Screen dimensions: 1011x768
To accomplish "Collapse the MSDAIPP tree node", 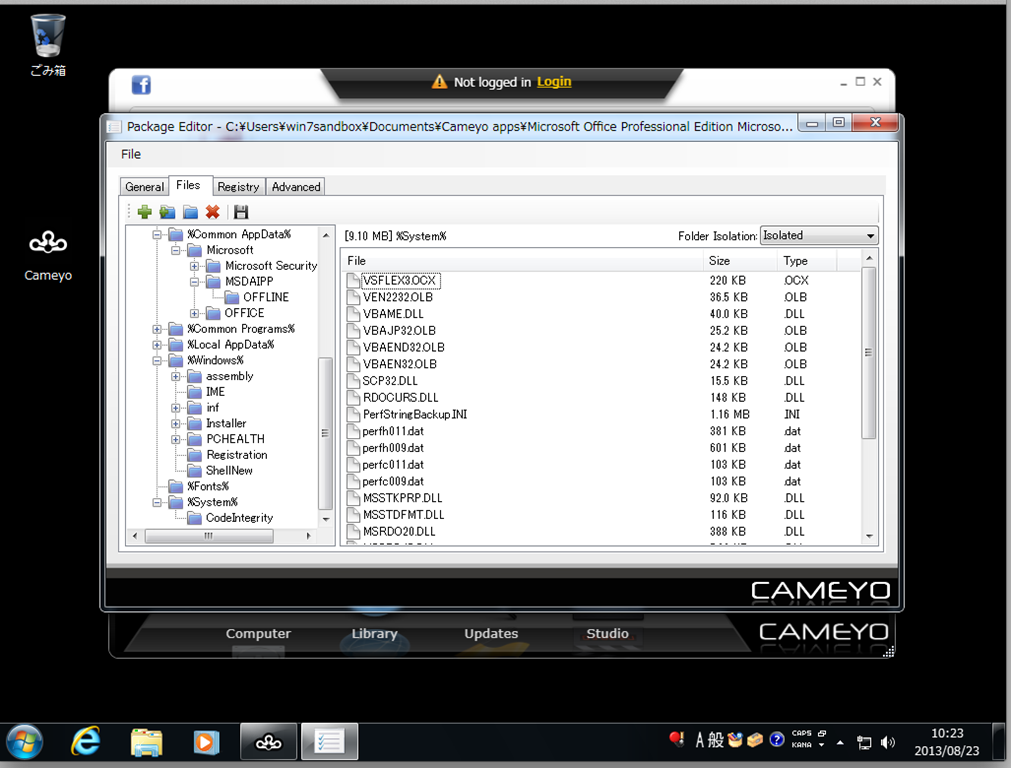I will pyautogui.click(x=194, y=282).
